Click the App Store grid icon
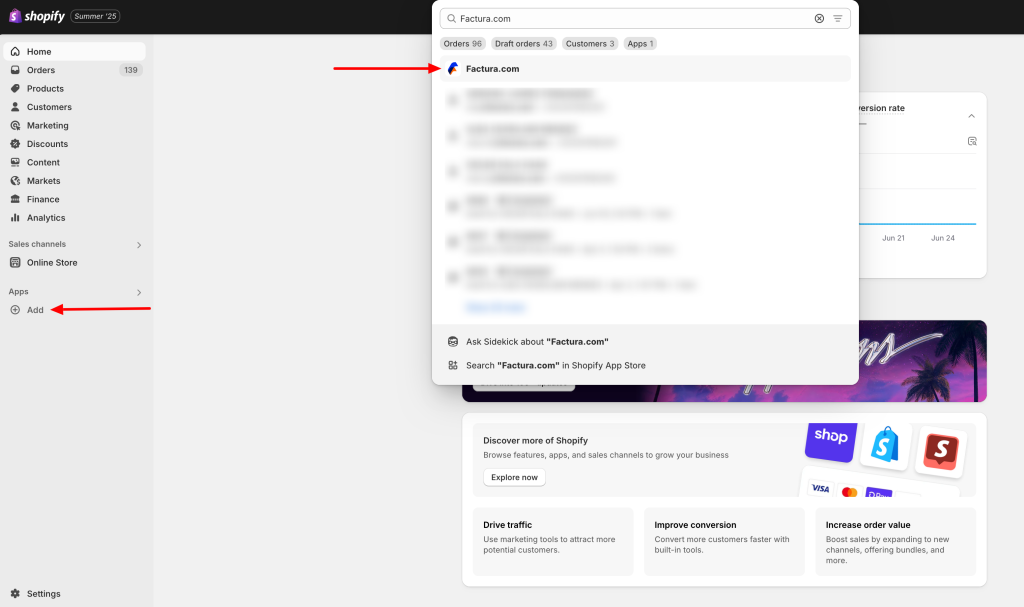Viewport: 1024px width, 607px height. tap(453, 366)
